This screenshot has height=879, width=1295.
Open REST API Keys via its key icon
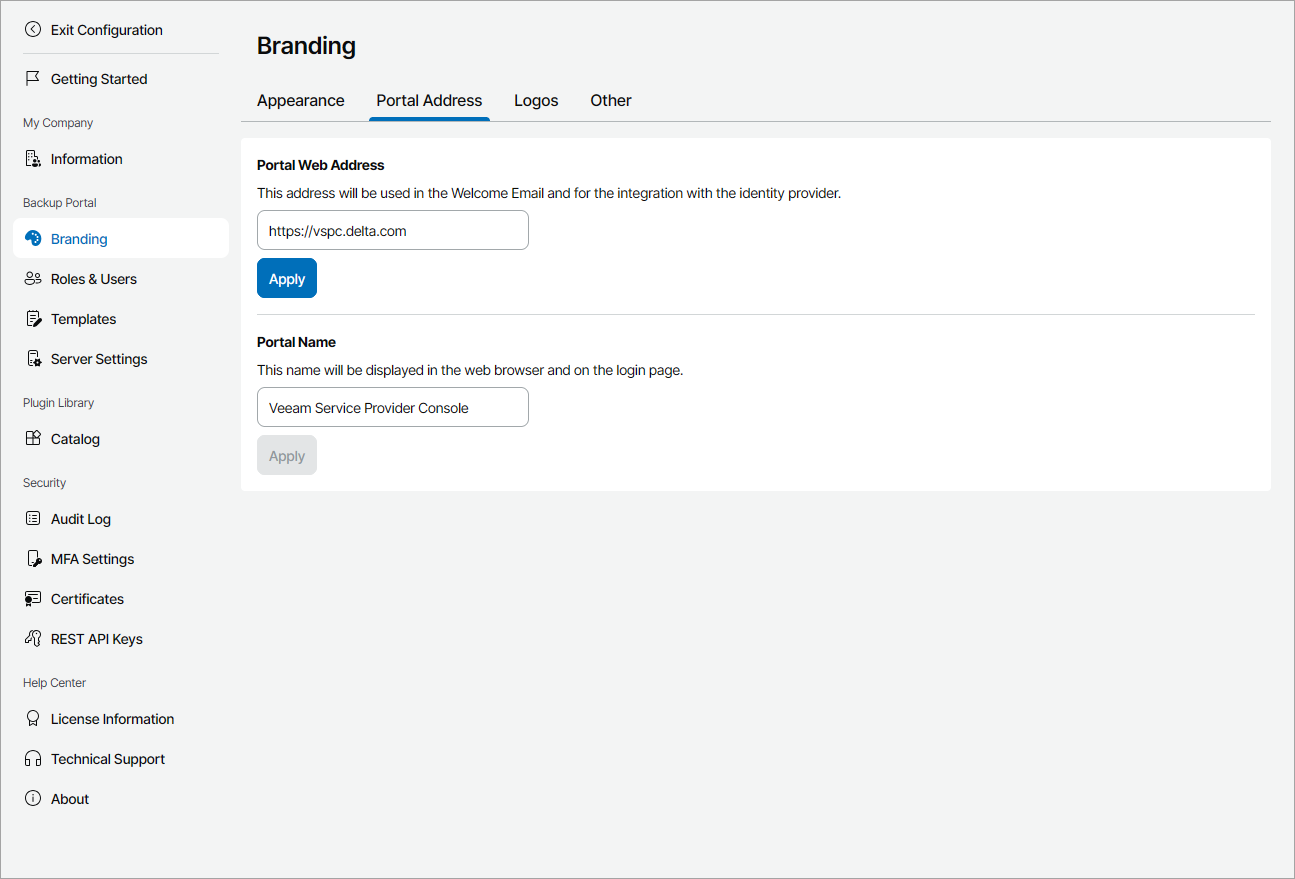point(33,638)
